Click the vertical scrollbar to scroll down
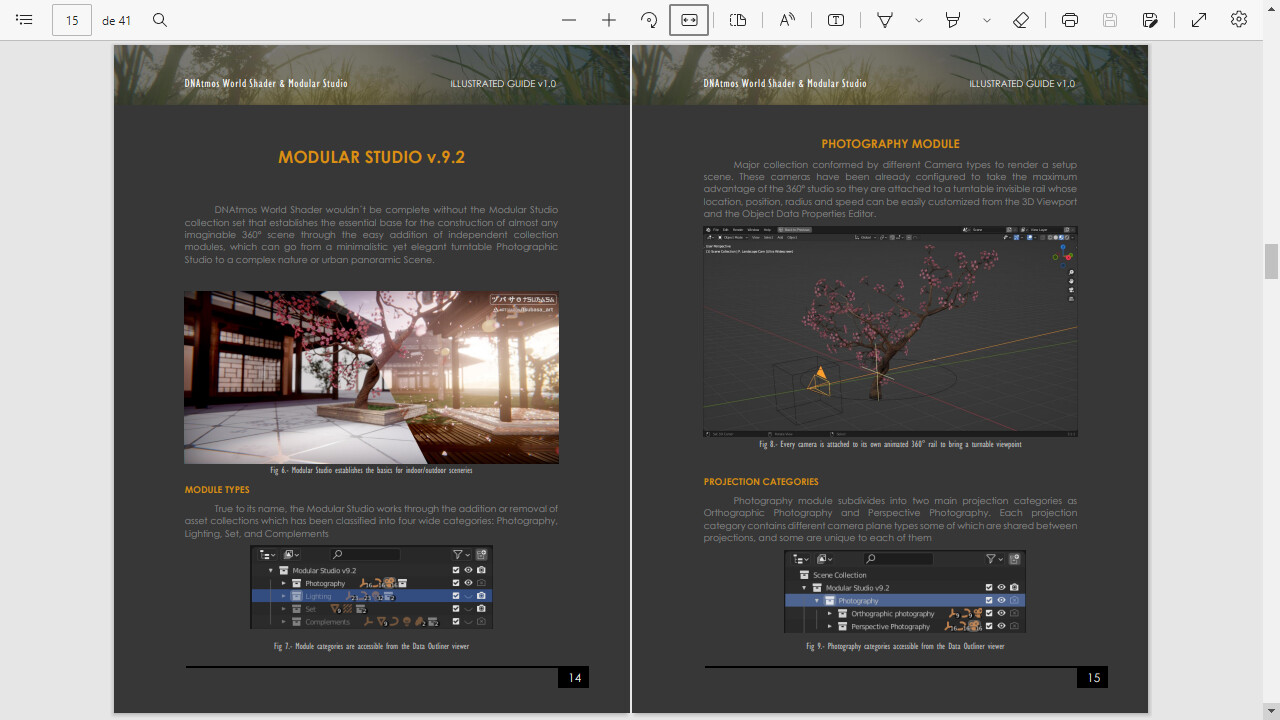The height and width of the screenshot is (720, 1280). pyautogui.click(x=1271, y=262)
